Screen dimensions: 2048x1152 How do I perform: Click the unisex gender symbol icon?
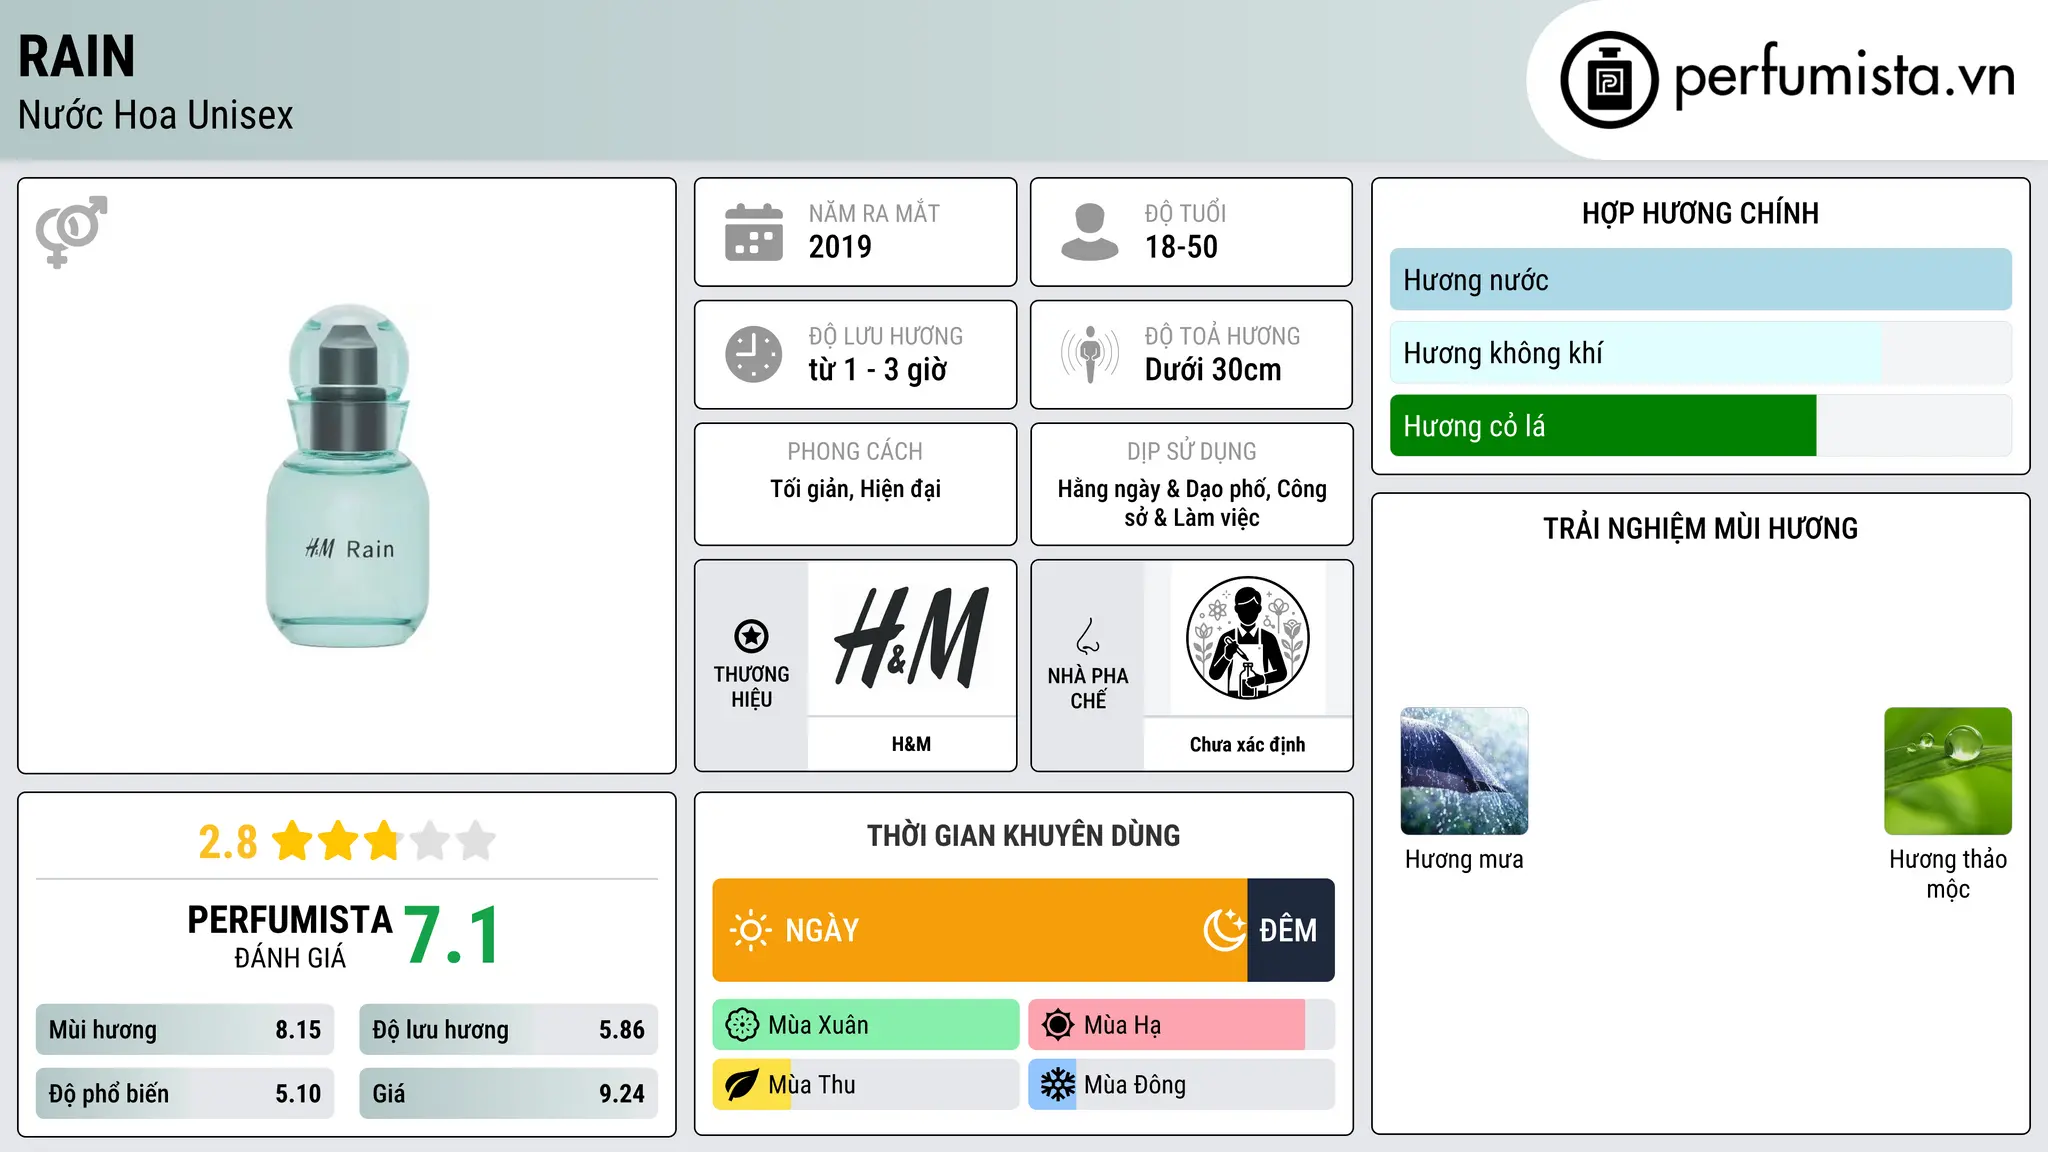point(71,231)
